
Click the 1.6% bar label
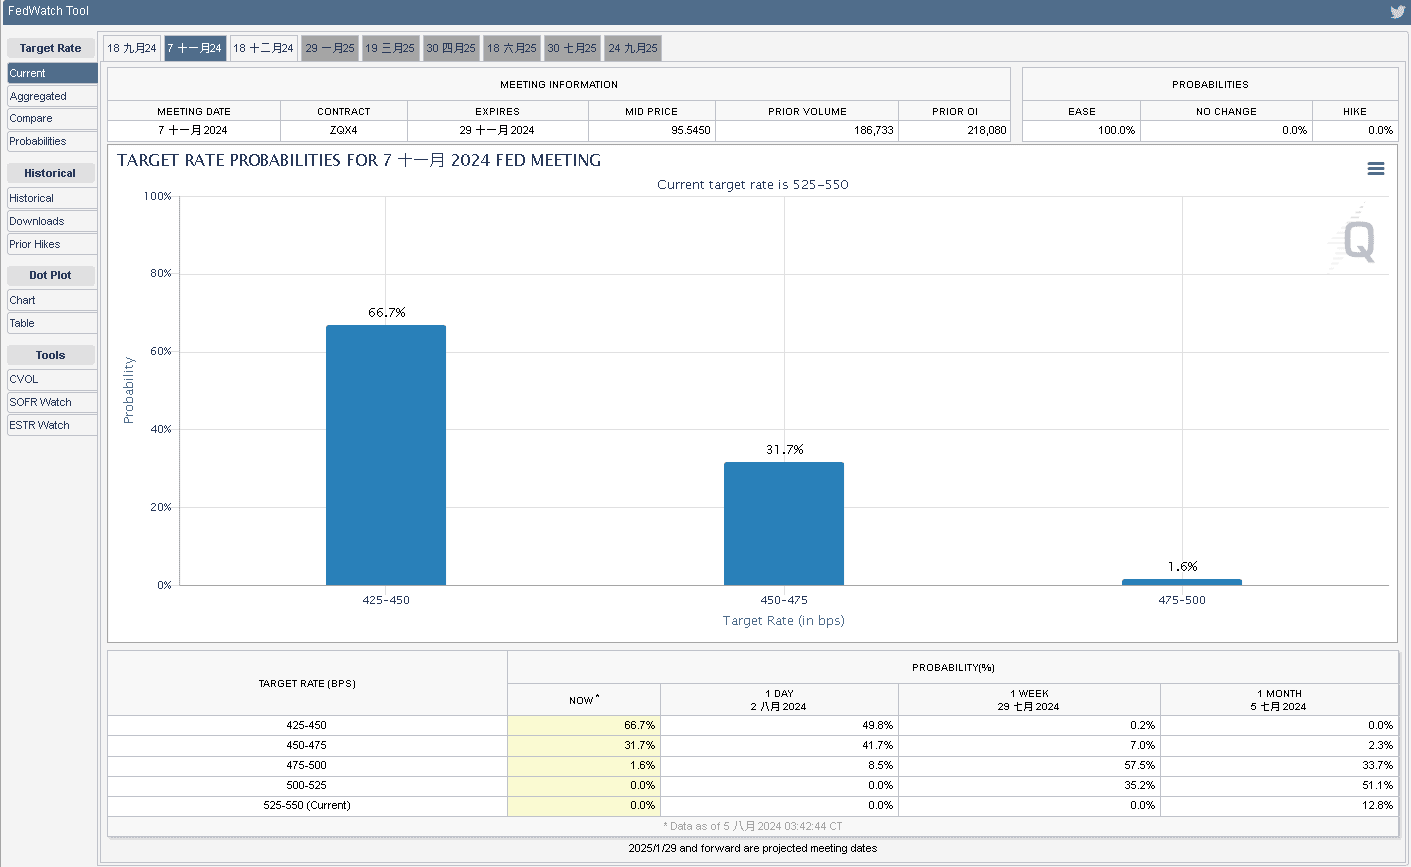(1183, 567)
